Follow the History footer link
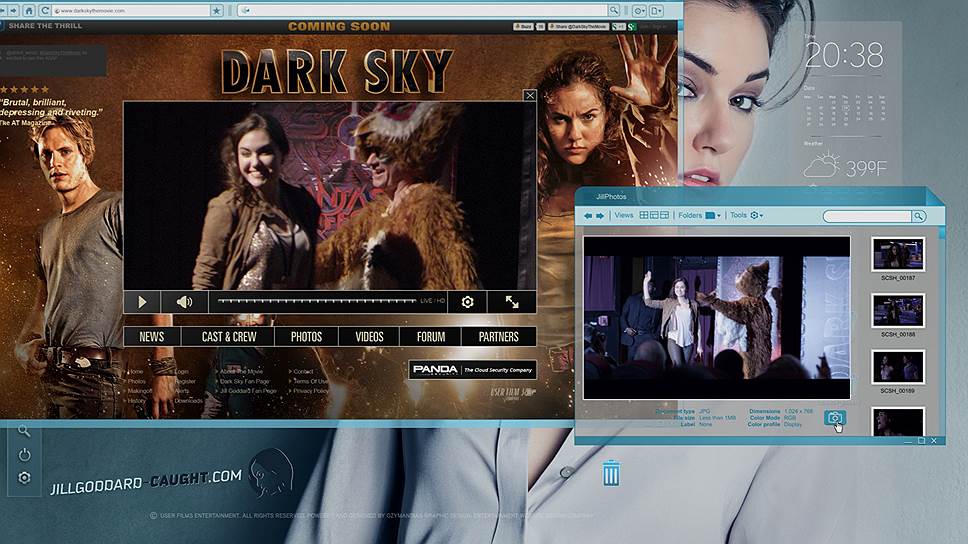 tap(136, 401)
